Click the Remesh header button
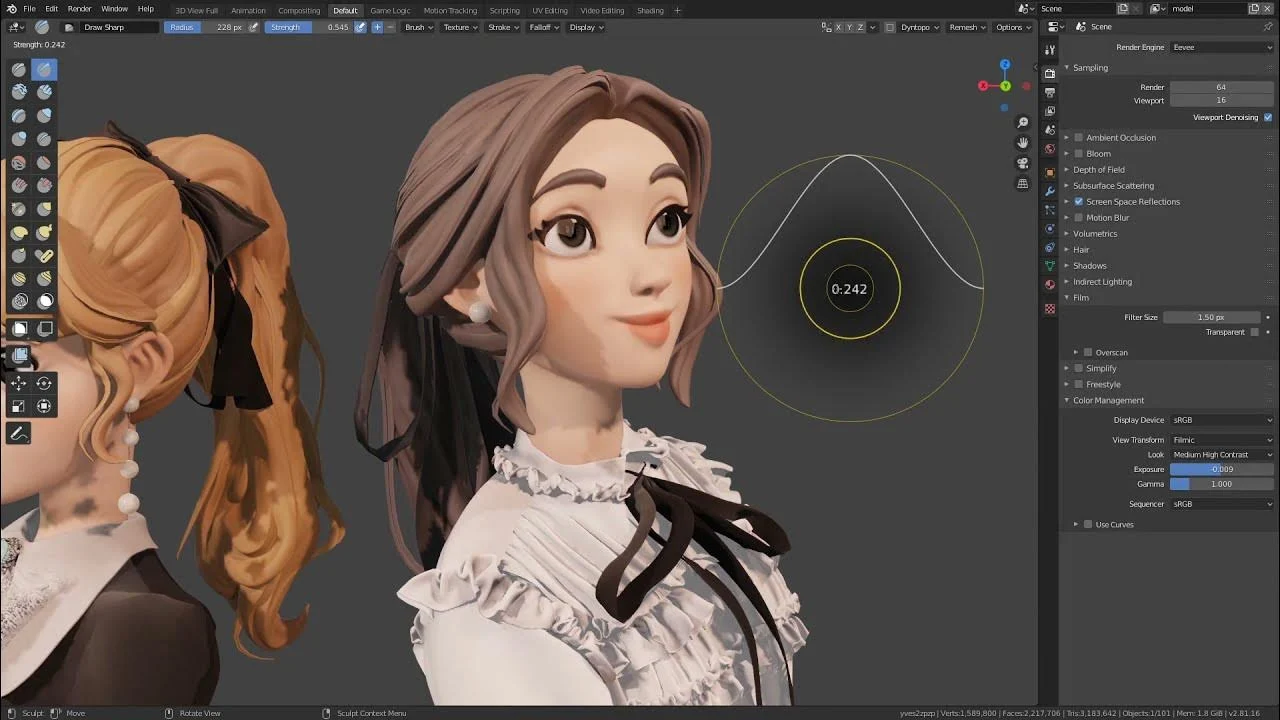The height and width of the screenshot is (720, 1280). point(967,27)
